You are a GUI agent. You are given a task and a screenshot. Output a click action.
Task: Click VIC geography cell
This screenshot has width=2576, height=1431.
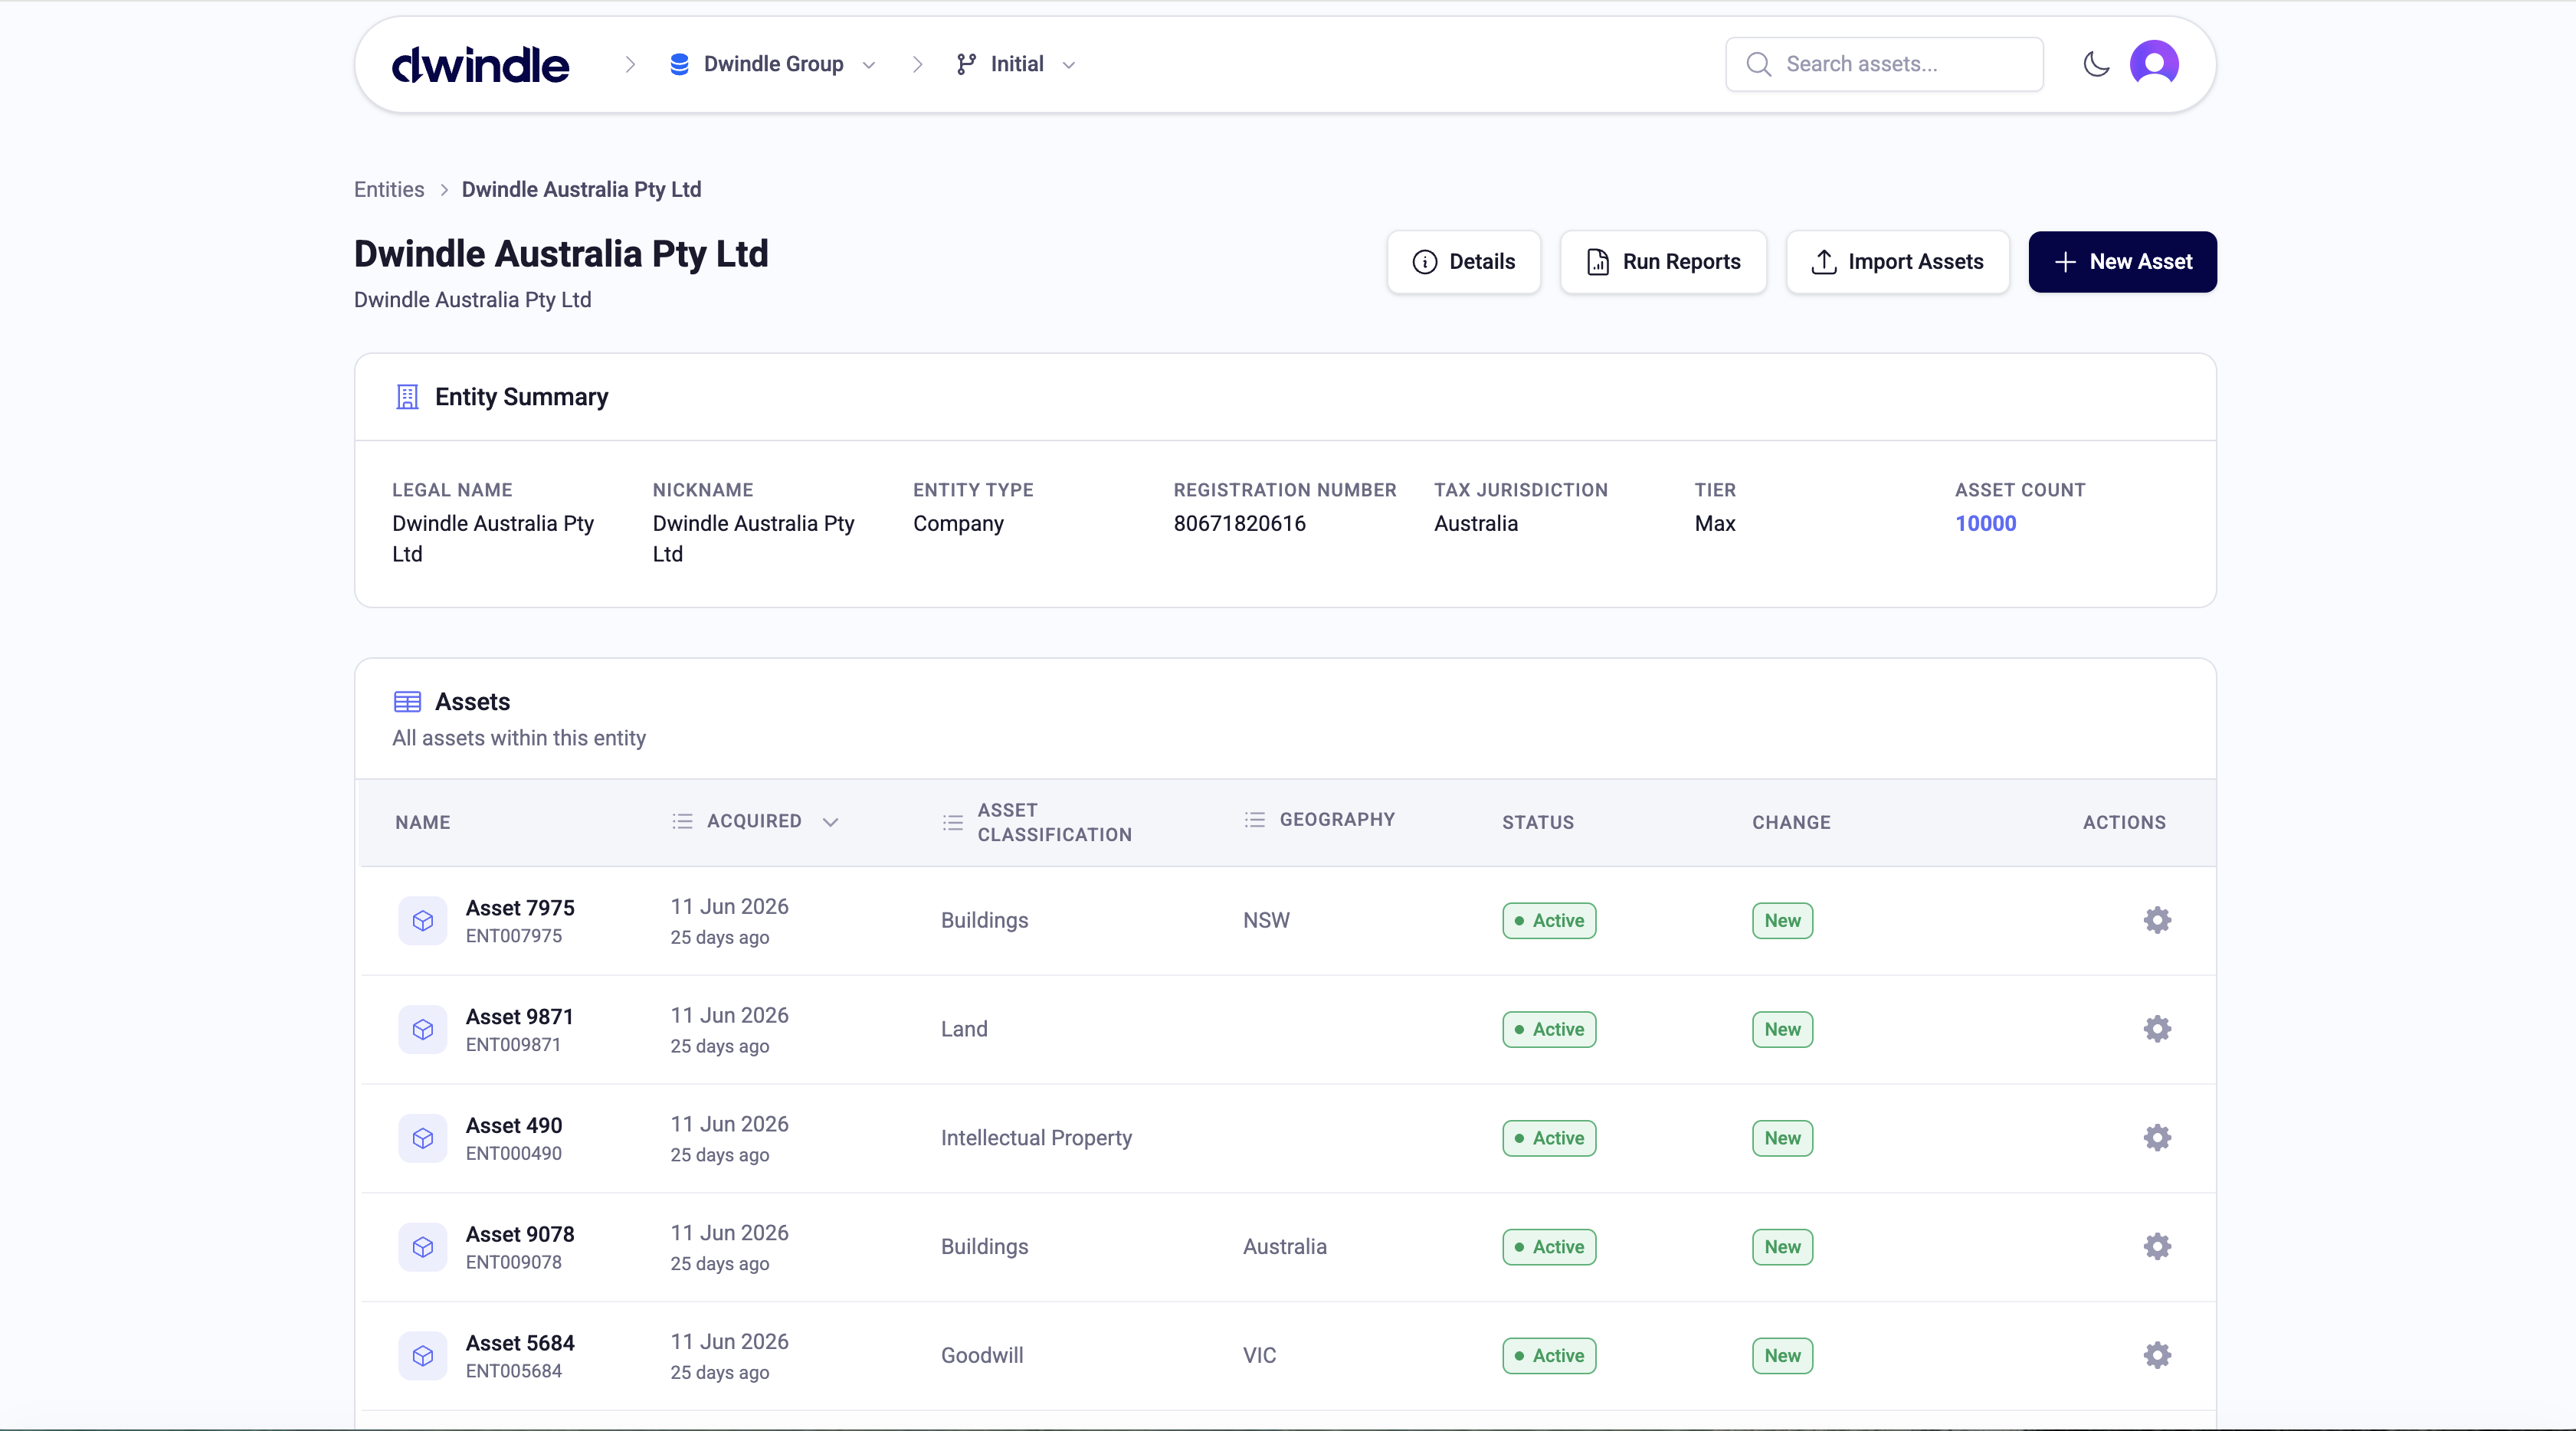pyautogui.click(x=1259, y=1357)
